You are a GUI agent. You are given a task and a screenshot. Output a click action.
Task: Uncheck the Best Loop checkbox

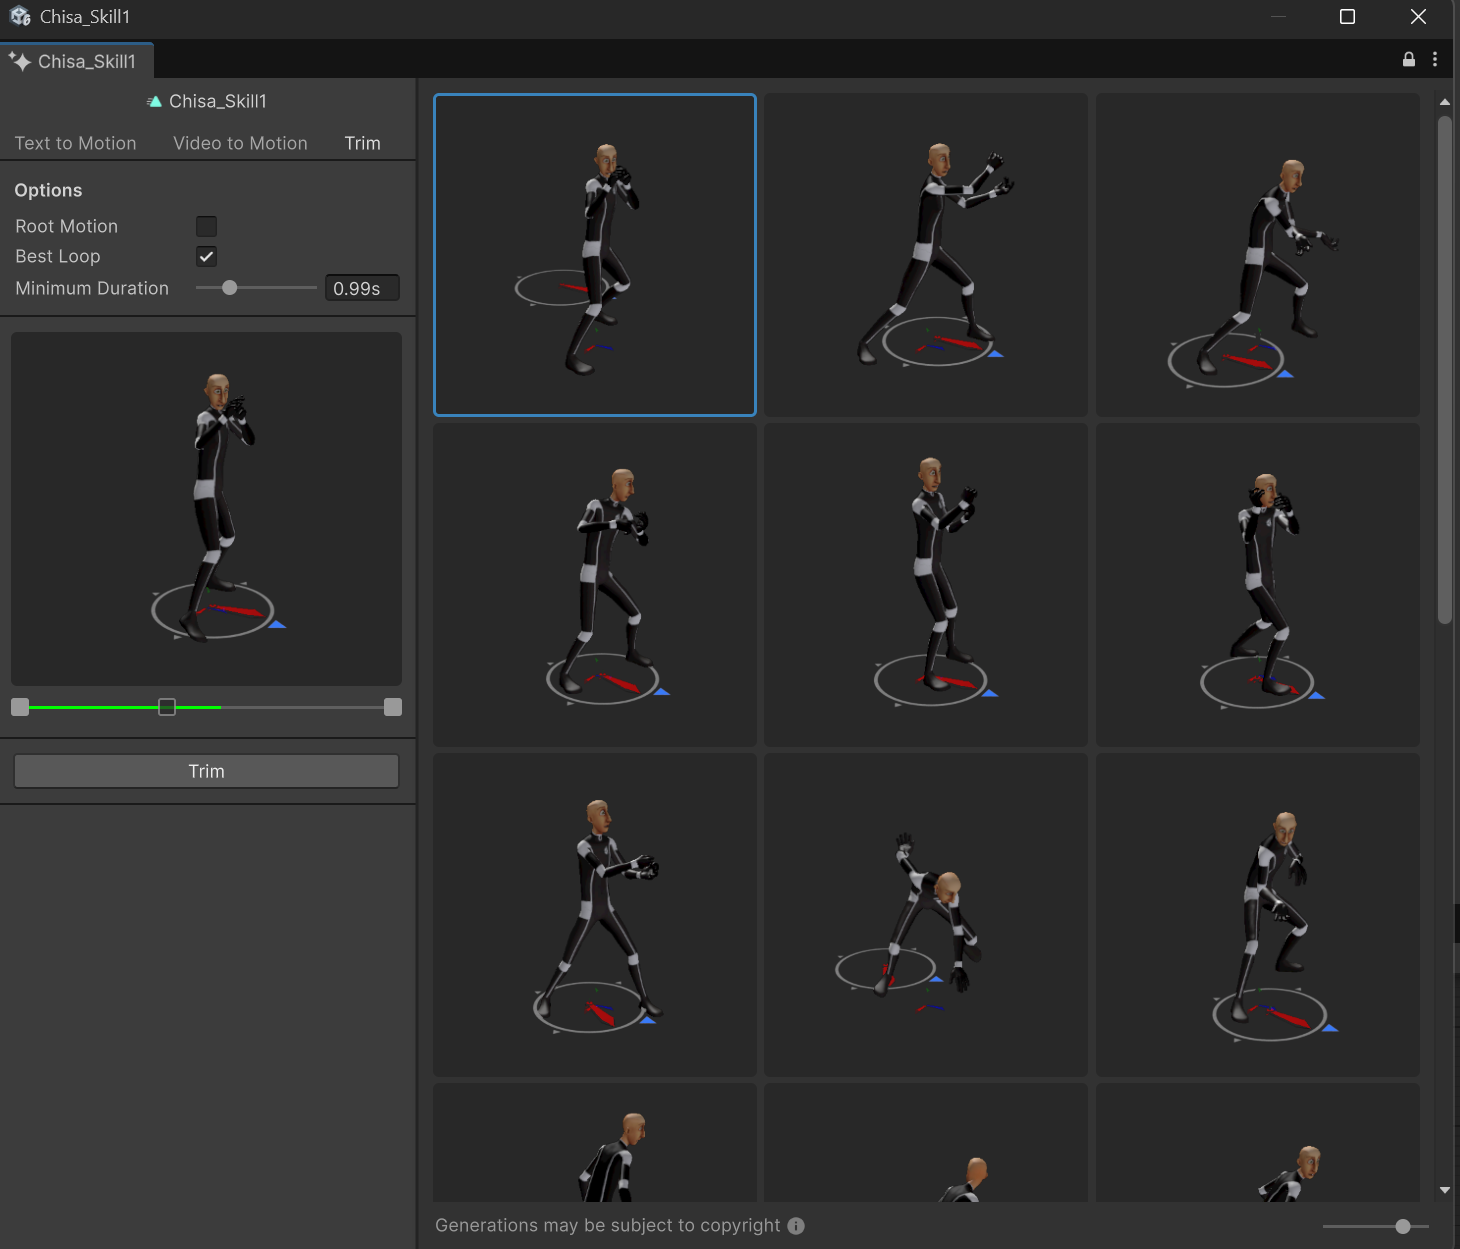point(206,256)
